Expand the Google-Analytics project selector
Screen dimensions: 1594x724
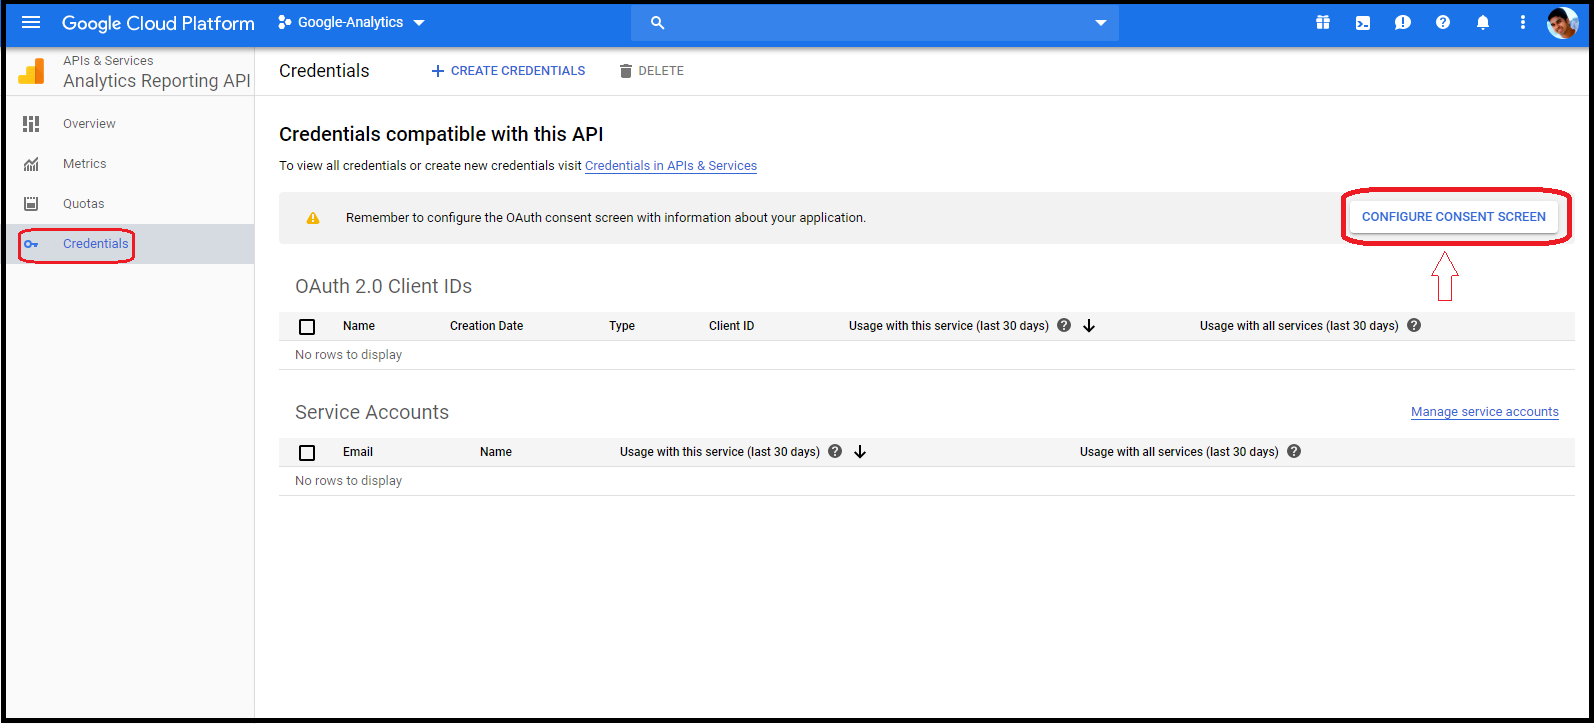coord(351,23)
